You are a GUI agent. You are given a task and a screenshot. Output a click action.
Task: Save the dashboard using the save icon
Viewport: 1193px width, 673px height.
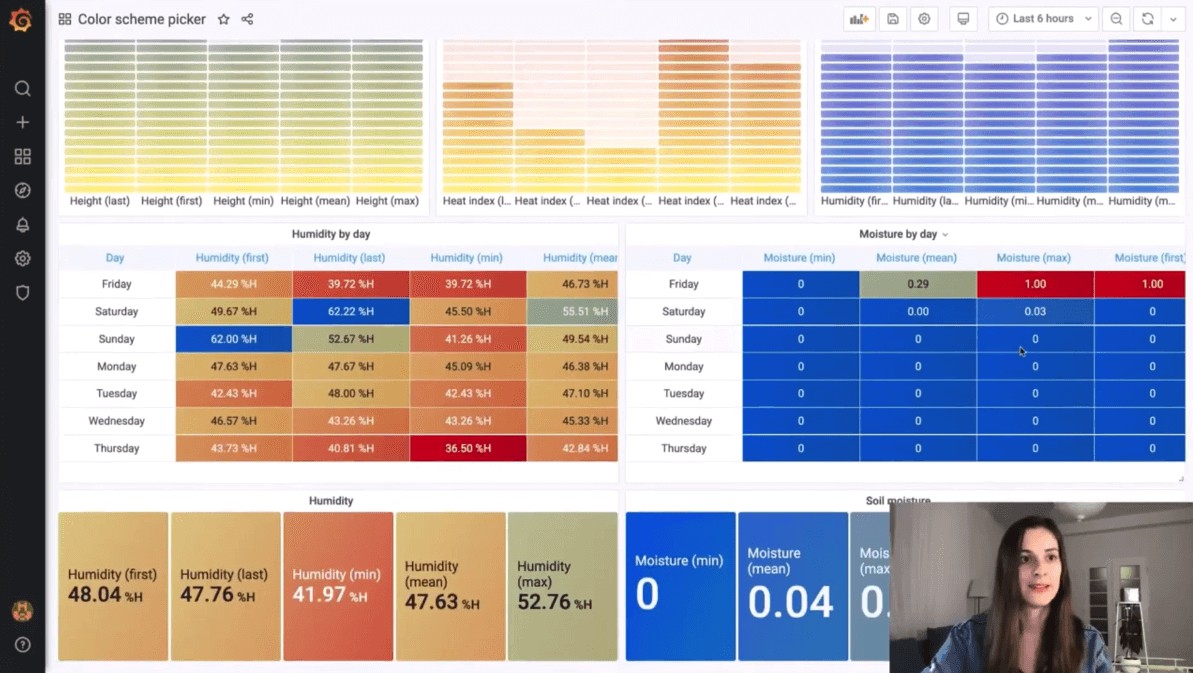(893, 19)
